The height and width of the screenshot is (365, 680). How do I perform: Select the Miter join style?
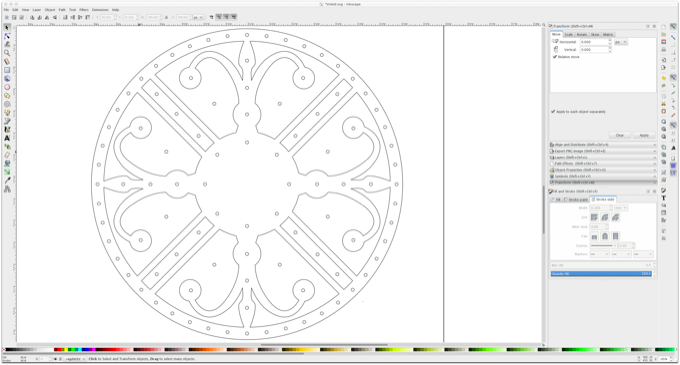[x=594, y=217]
